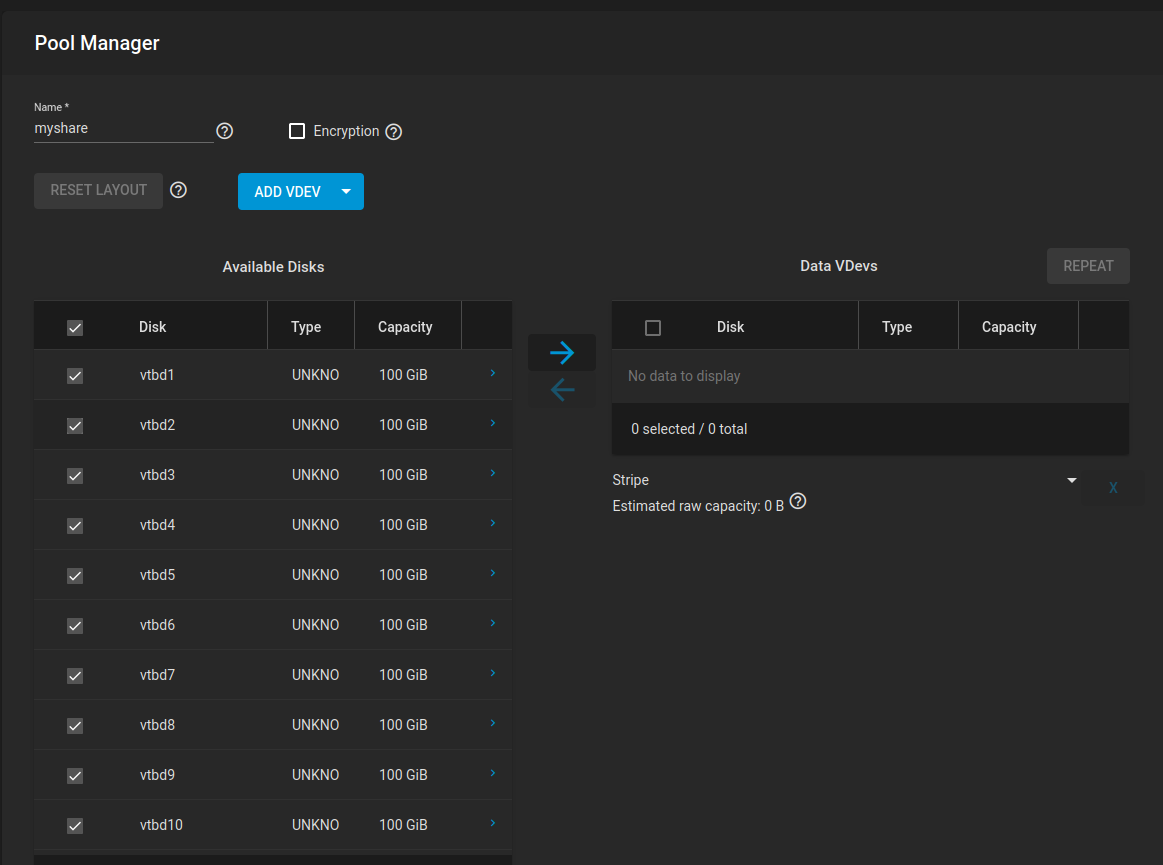Click the Repeat button
1163x865 pixels.
coord(1088,266)
